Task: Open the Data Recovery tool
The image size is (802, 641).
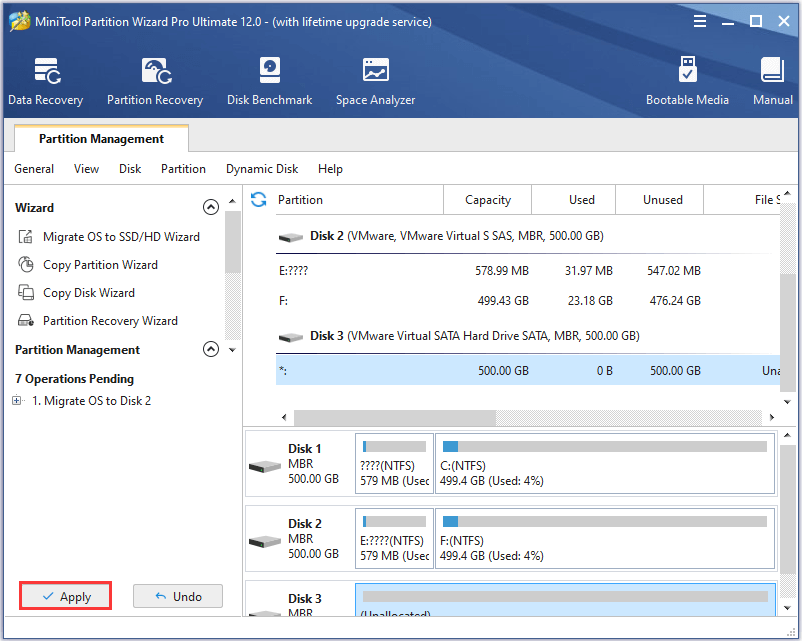Action: coord(46,81)
